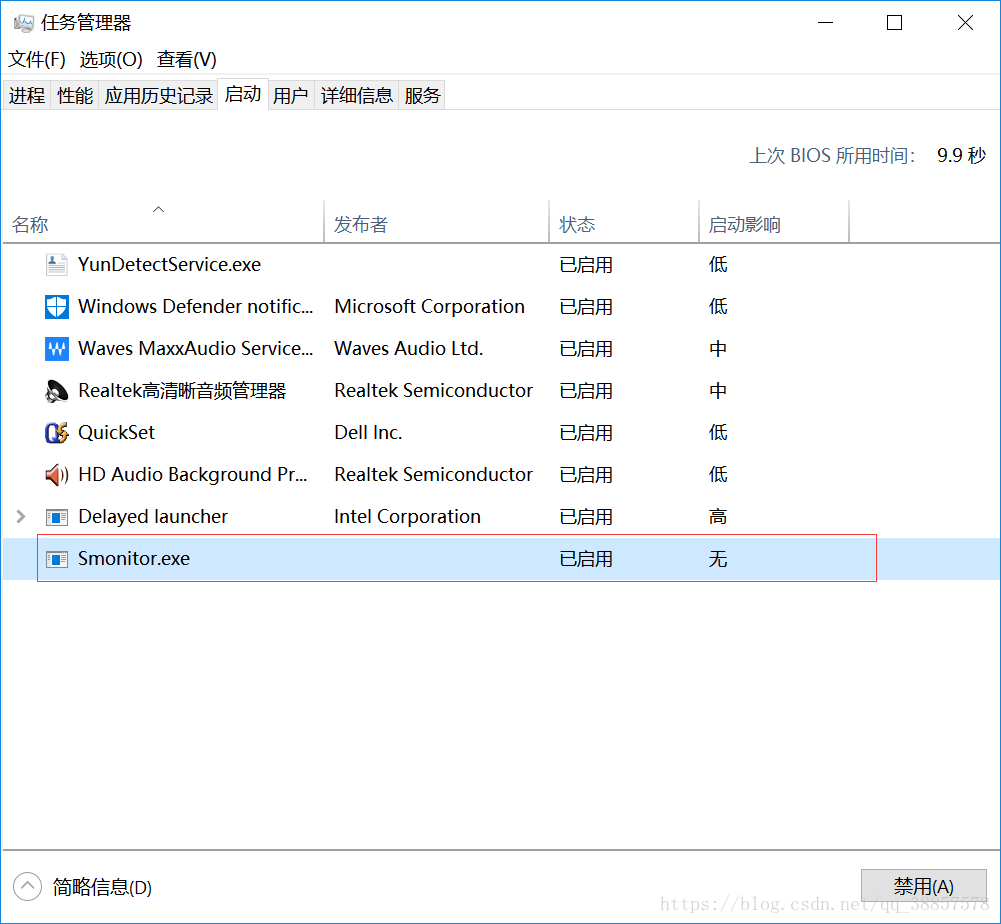Switch to the 用户 tab

pos(290,96)
